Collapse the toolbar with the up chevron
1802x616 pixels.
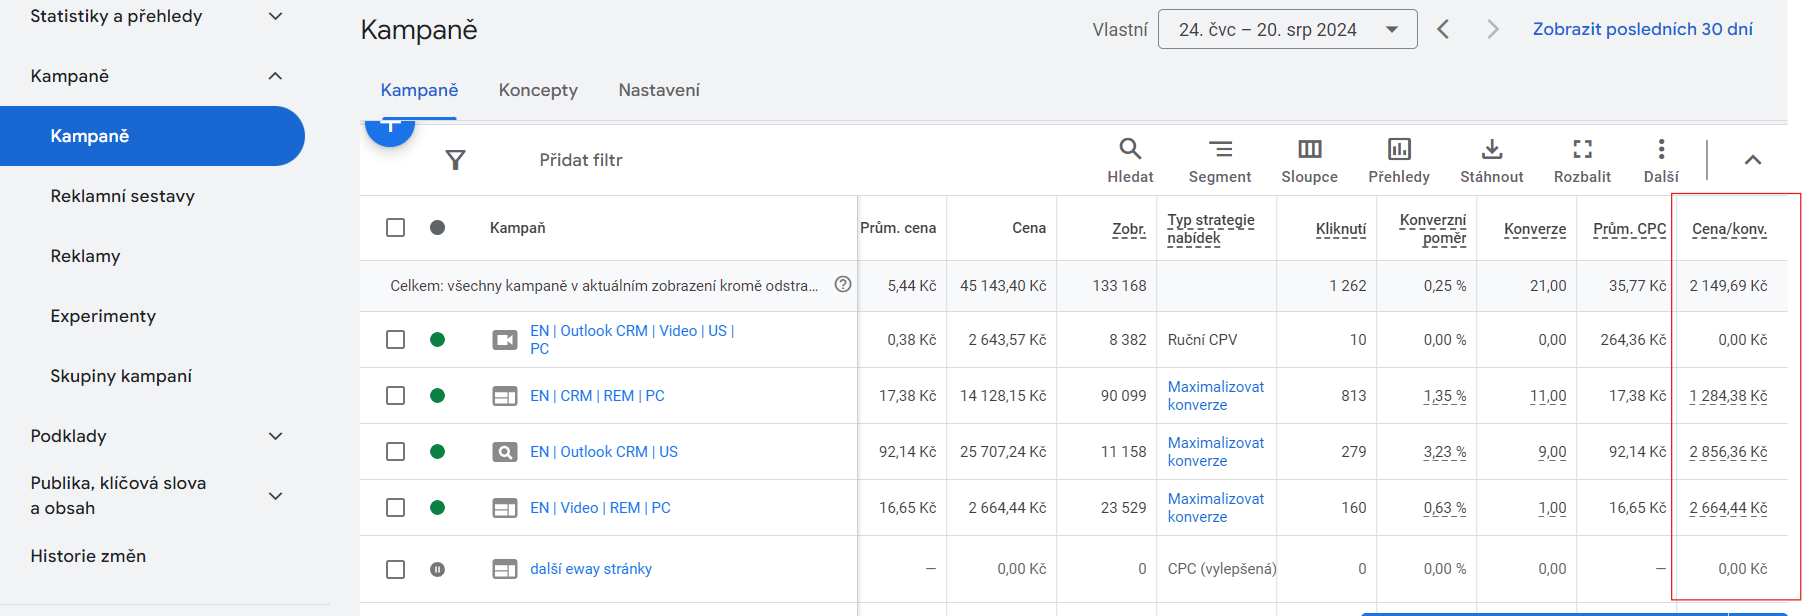(x=1752, y=160)
